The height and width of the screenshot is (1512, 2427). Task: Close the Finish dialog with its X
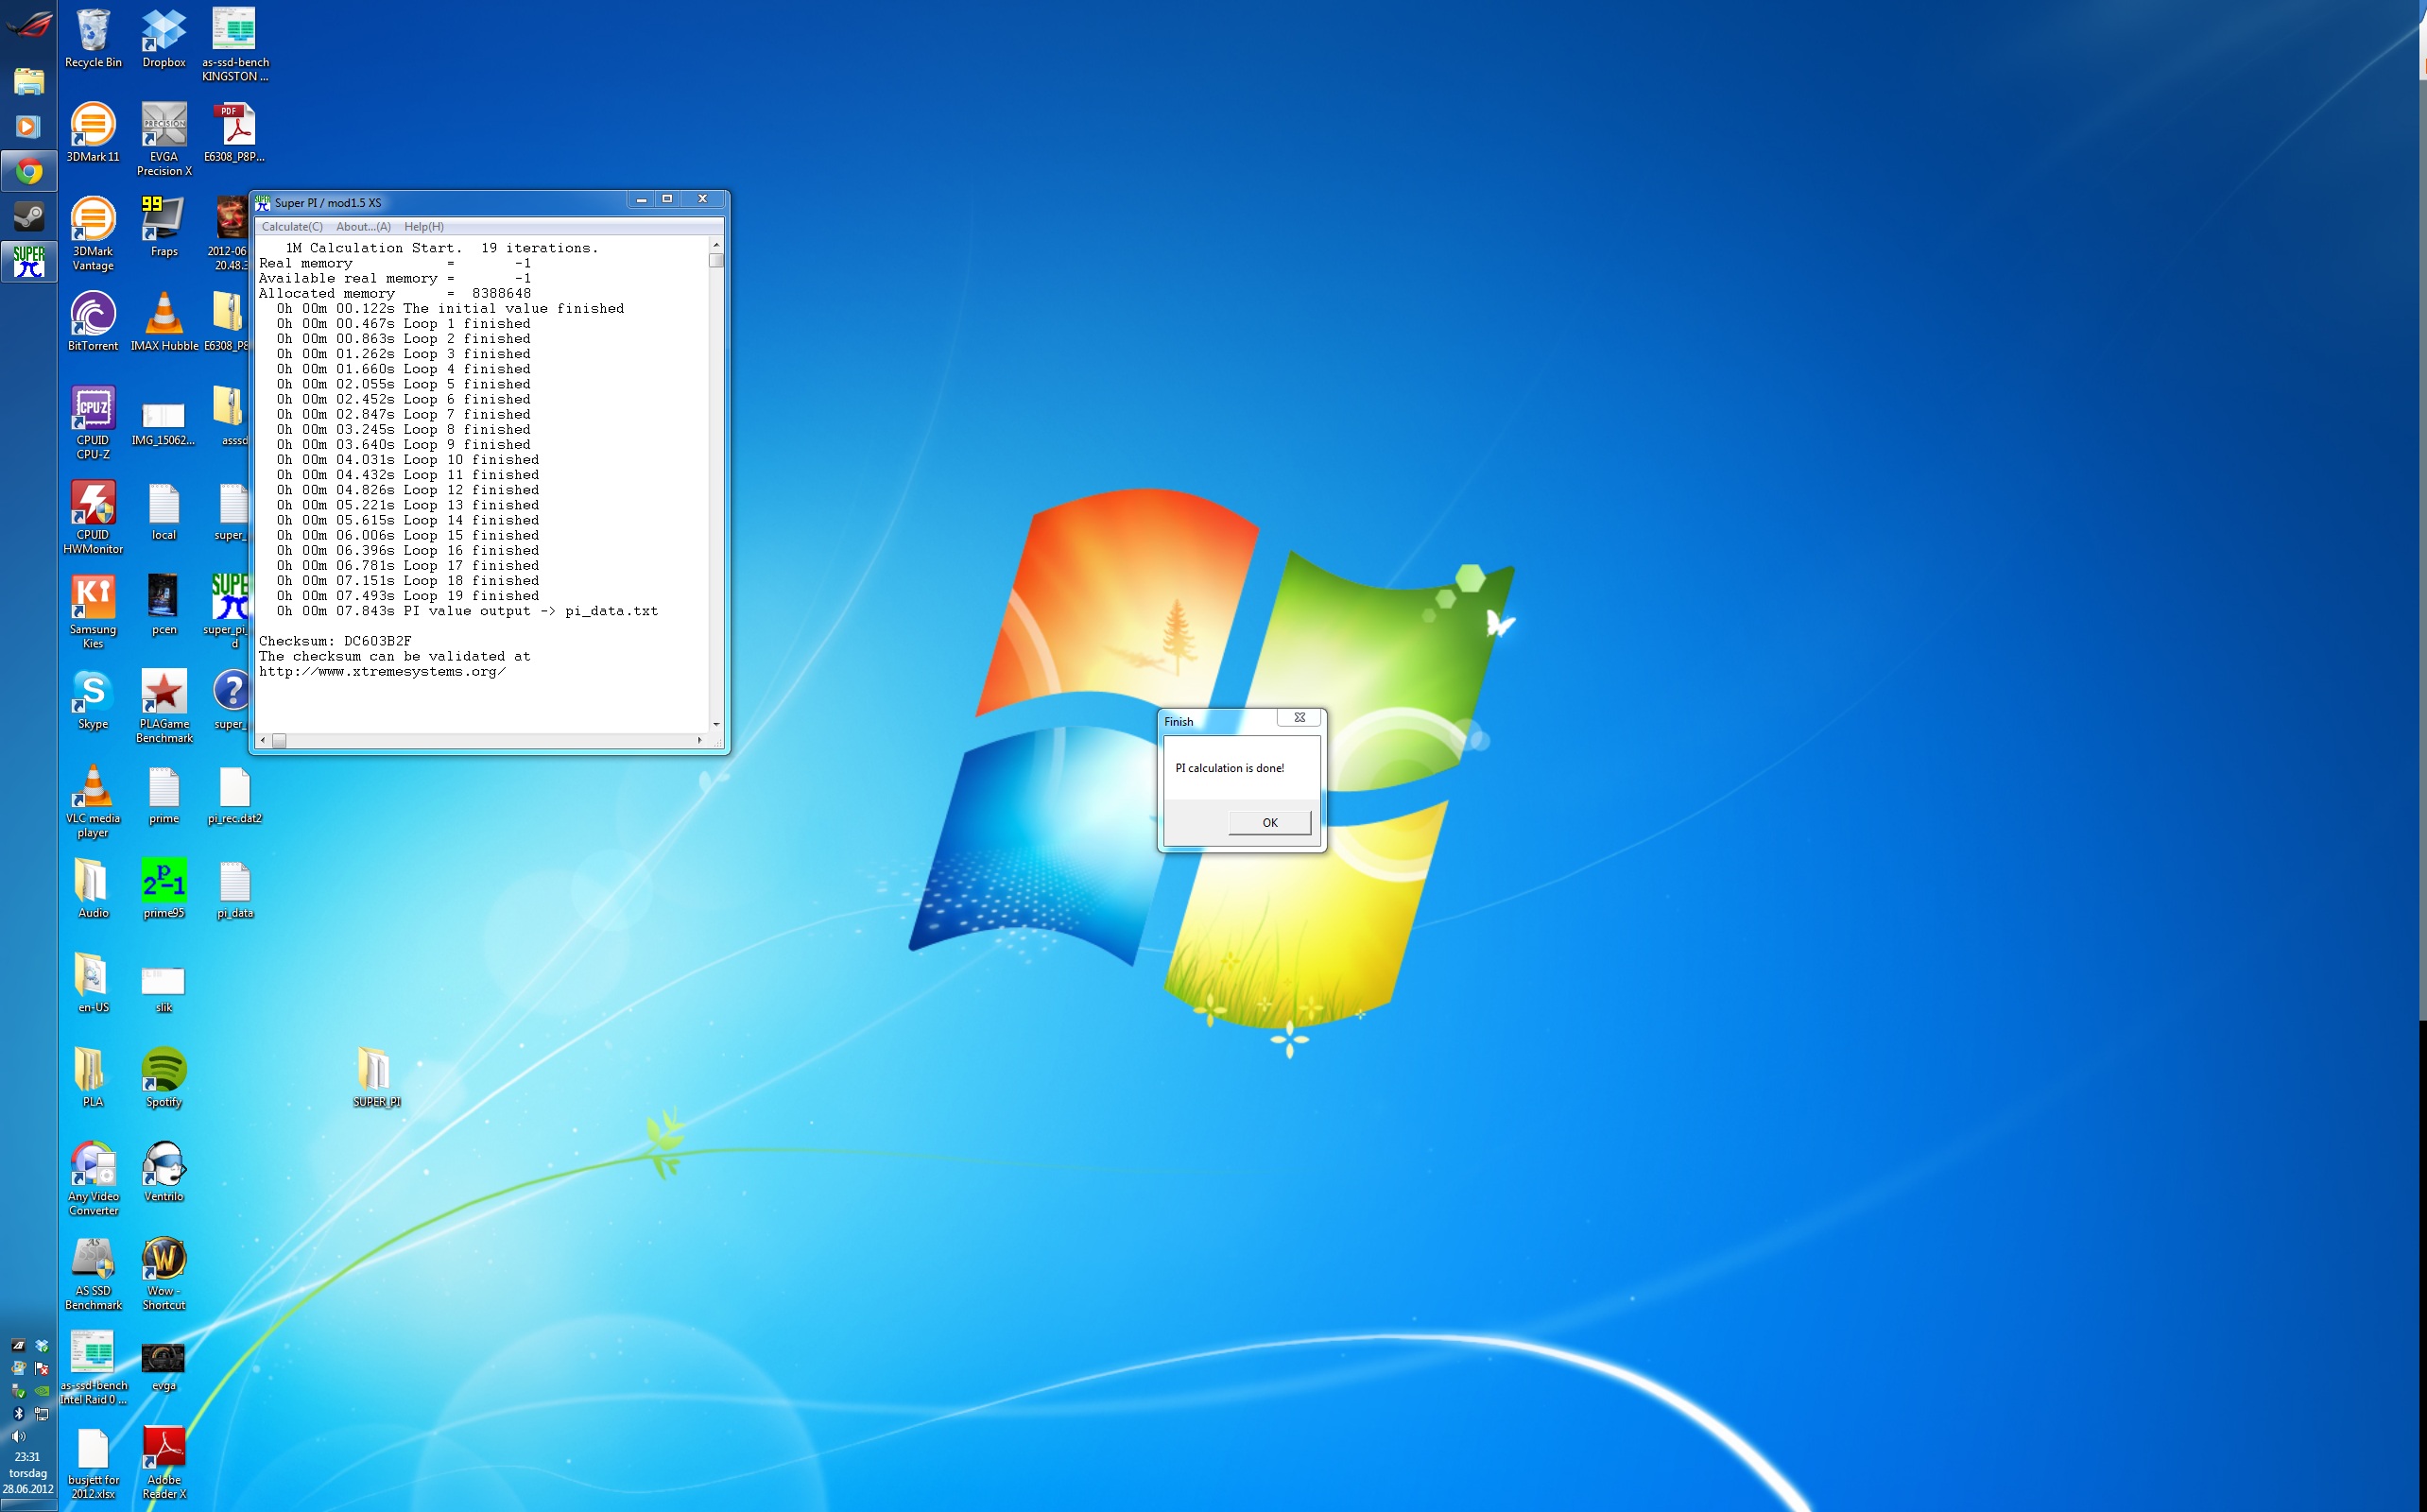click(1299, 717)
